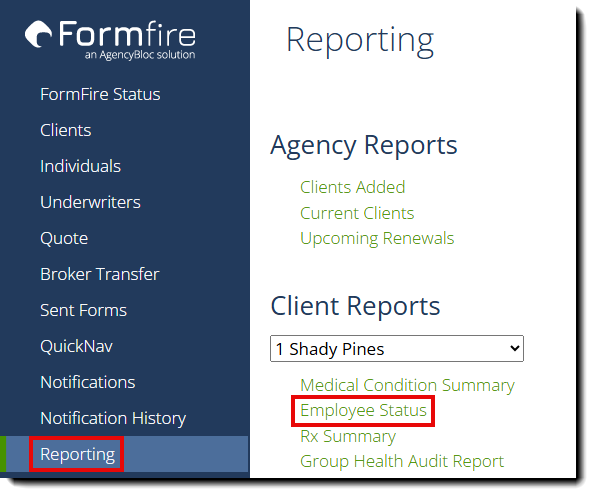Open Sent Forms in sidebar
The image size is (591, 495).
[x=84, y=311]
